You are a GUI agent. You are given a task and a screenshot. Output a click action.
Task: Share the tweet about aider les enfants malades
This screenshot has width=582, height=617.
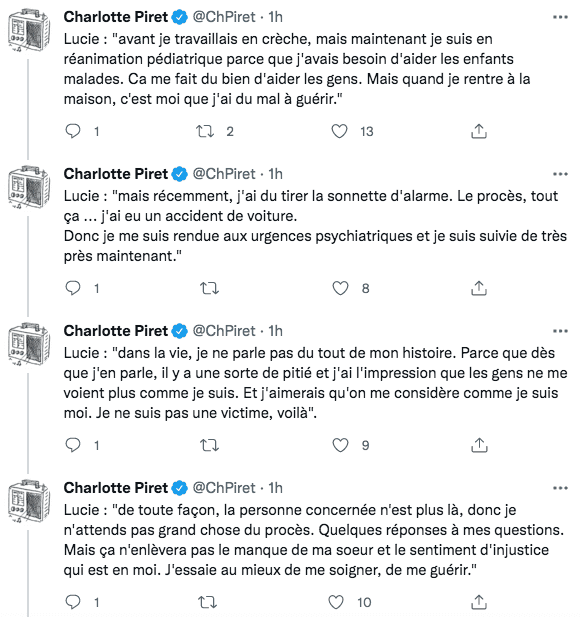[x=479, y=131]
